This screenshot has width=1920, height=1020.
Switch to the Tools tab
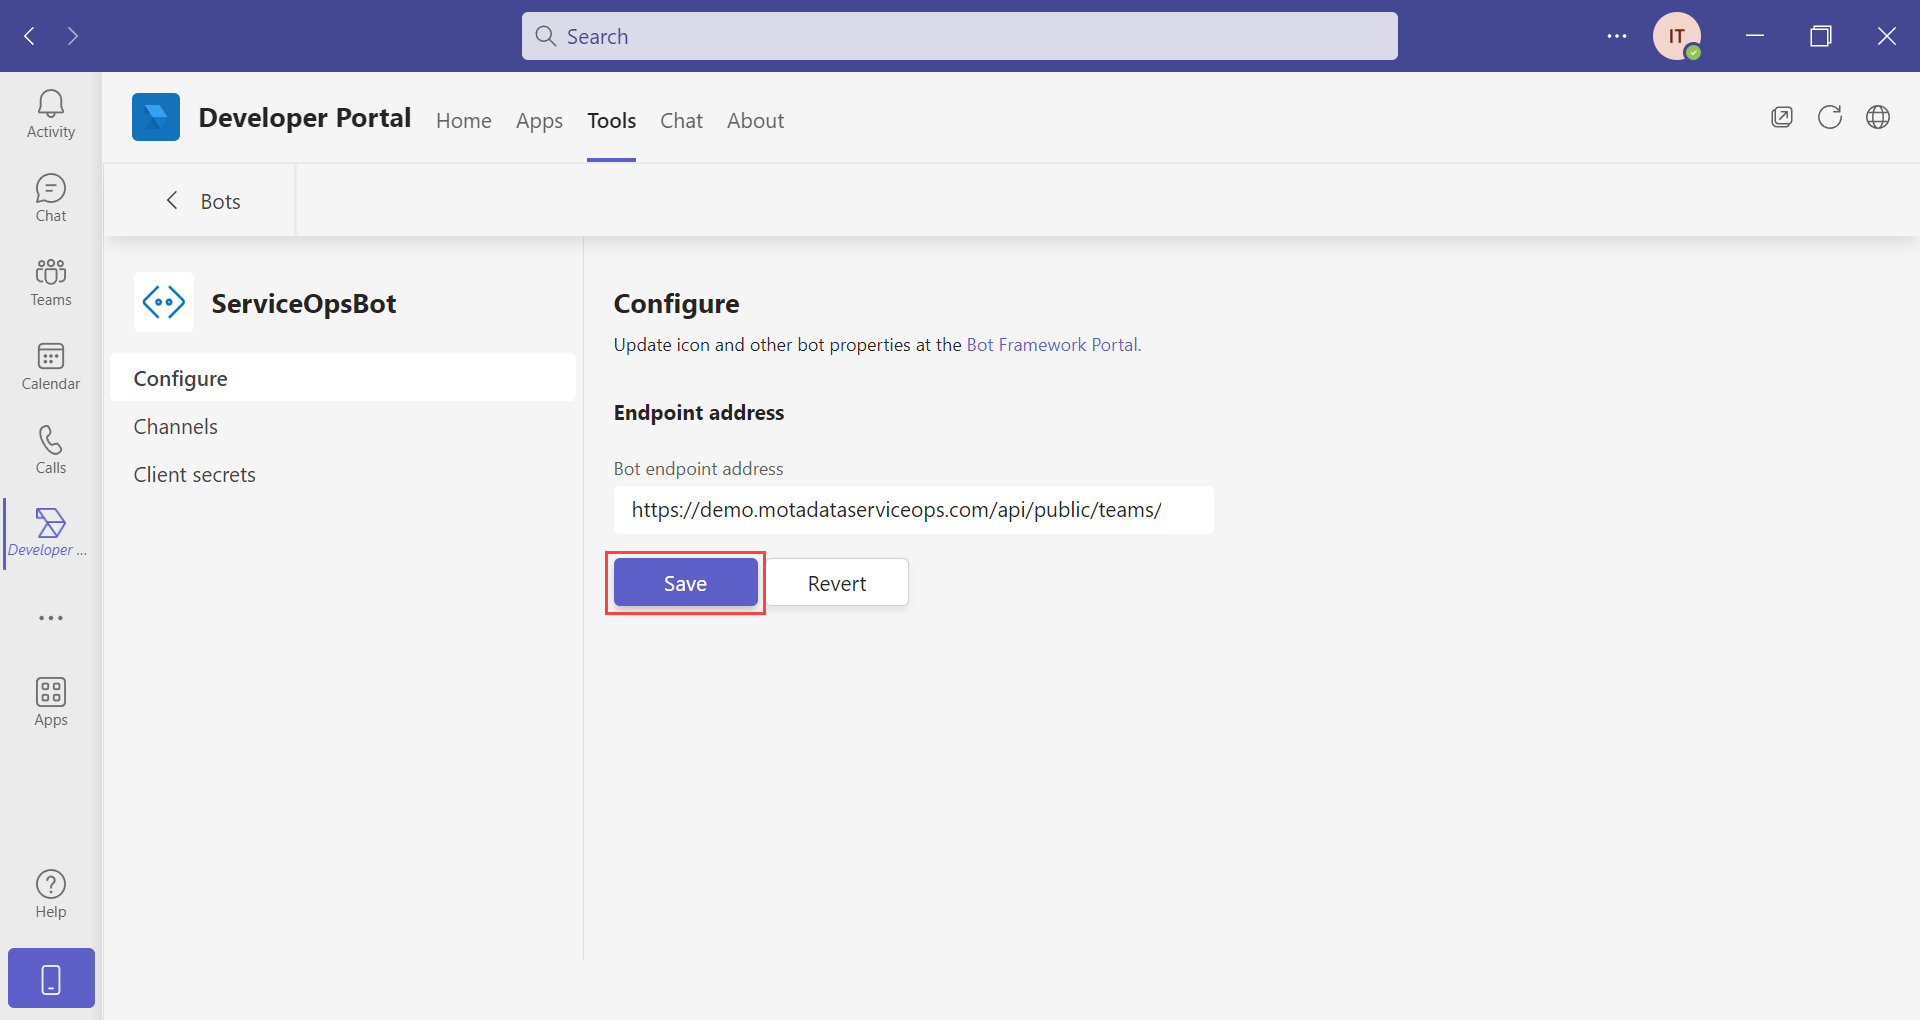[611, 120]
